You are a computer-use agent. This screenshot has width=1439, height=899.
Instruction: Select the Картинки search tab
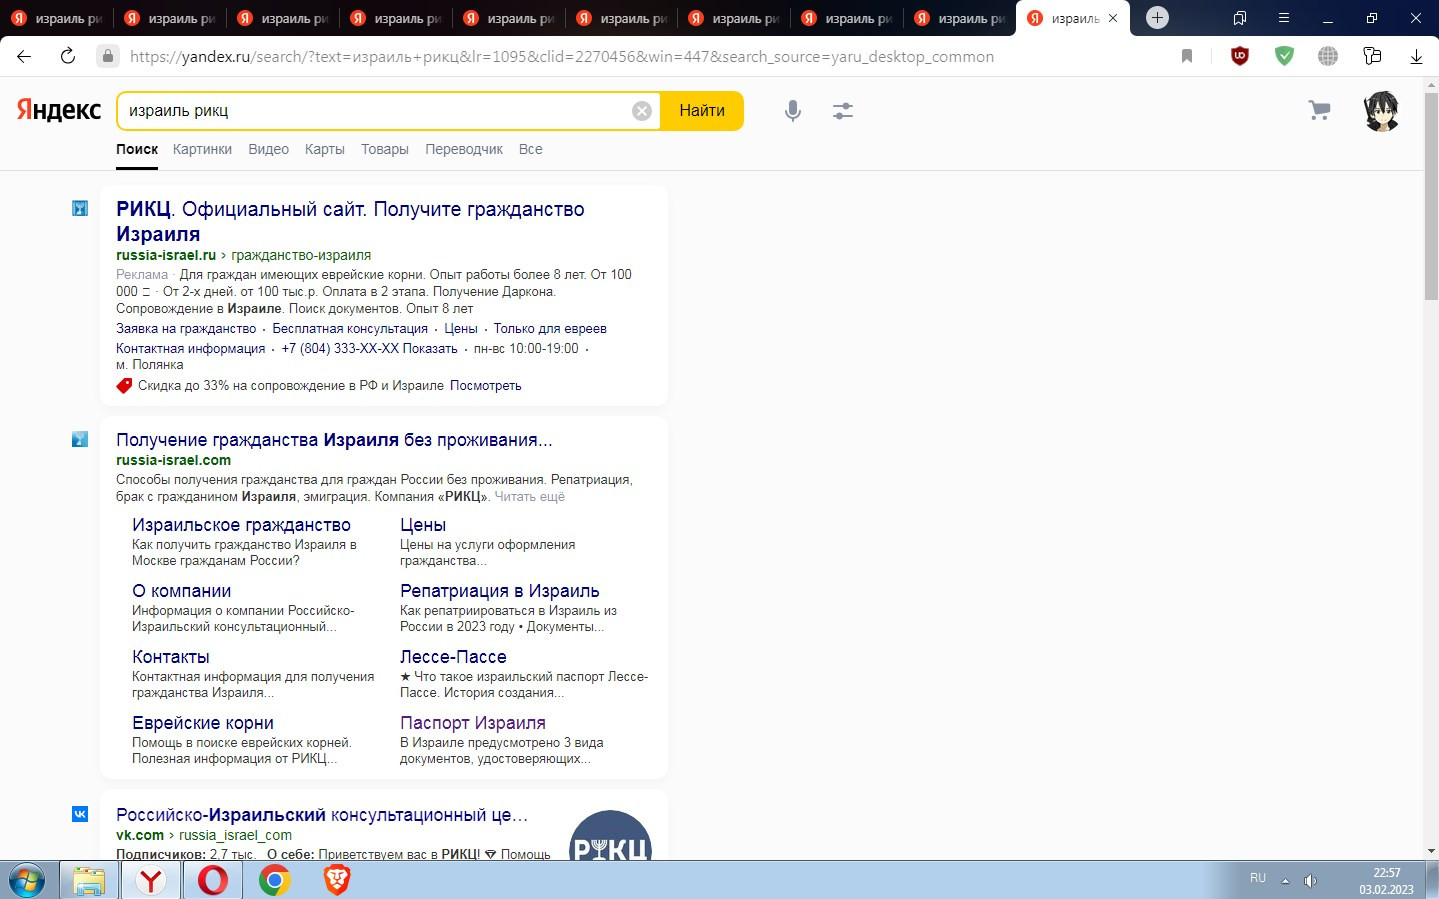coord(202,149)
